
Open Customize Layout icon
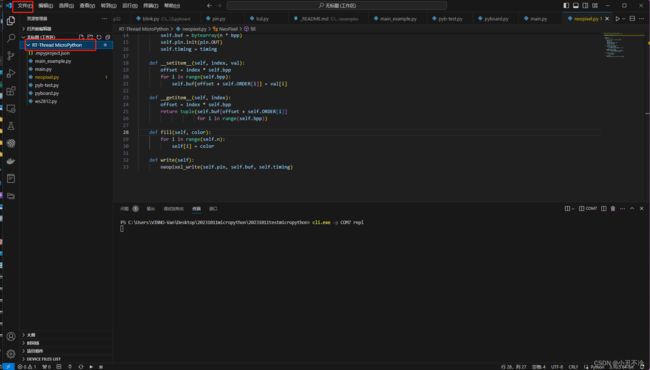pyautogui.click(x=595, y=5)
